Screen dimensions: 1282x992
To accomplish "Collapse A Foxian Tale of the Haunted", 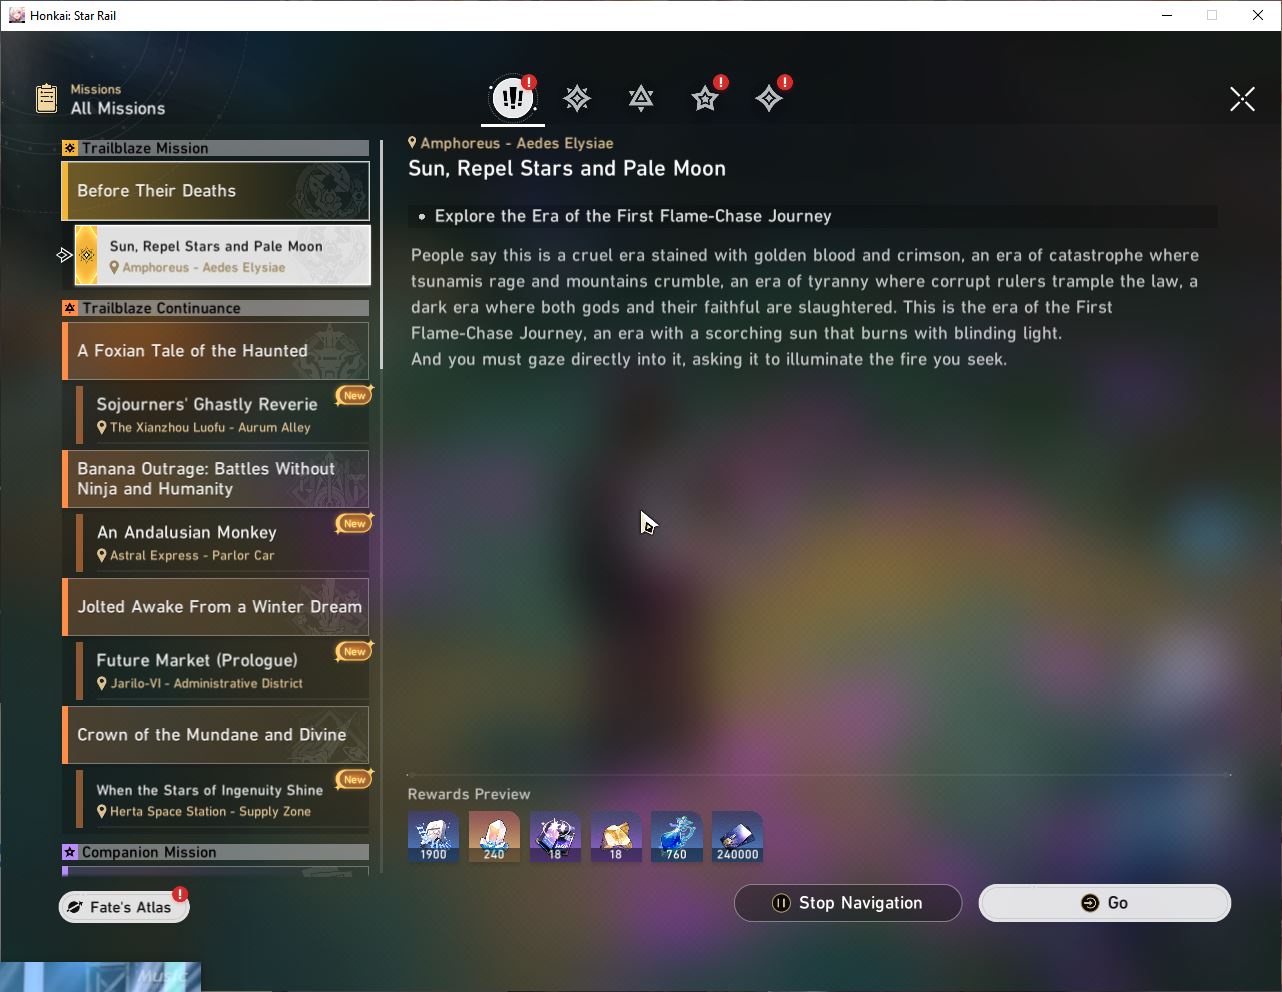I will pyautogui.click(x=216, y=351).
